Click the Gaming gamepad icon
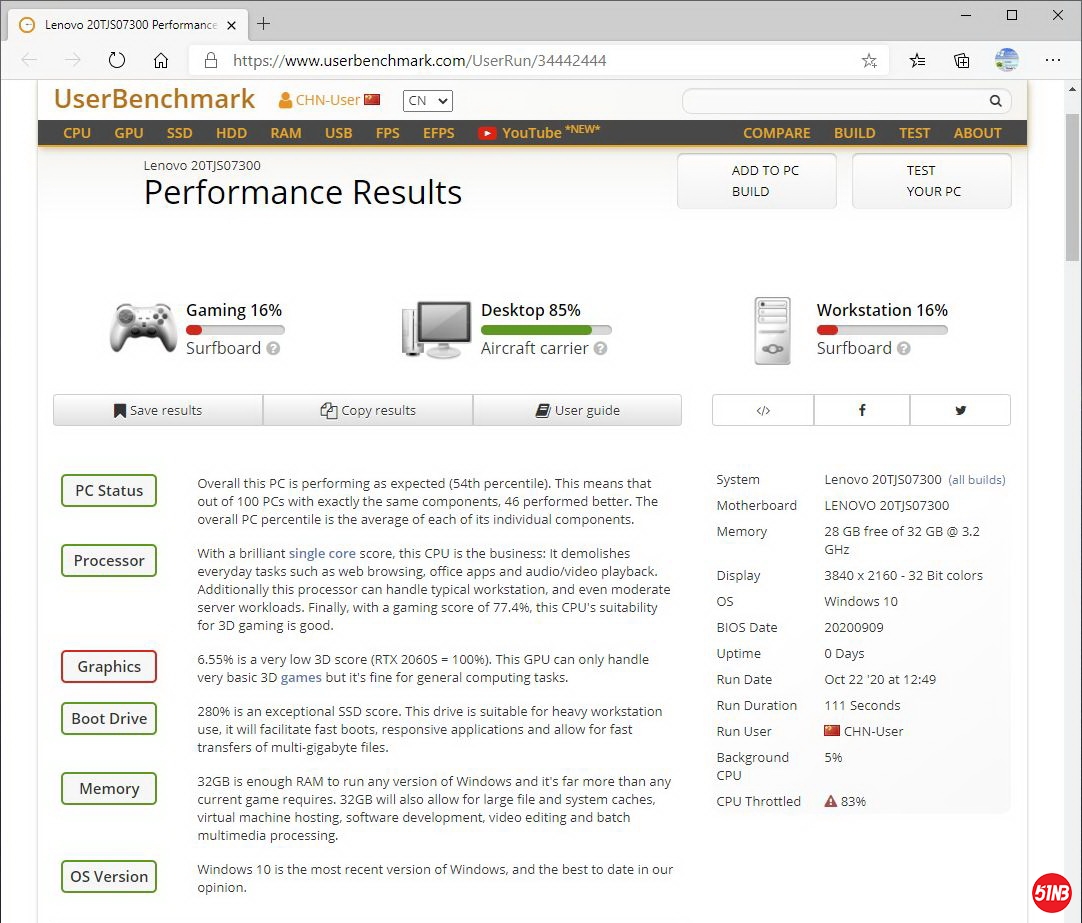 142,328
